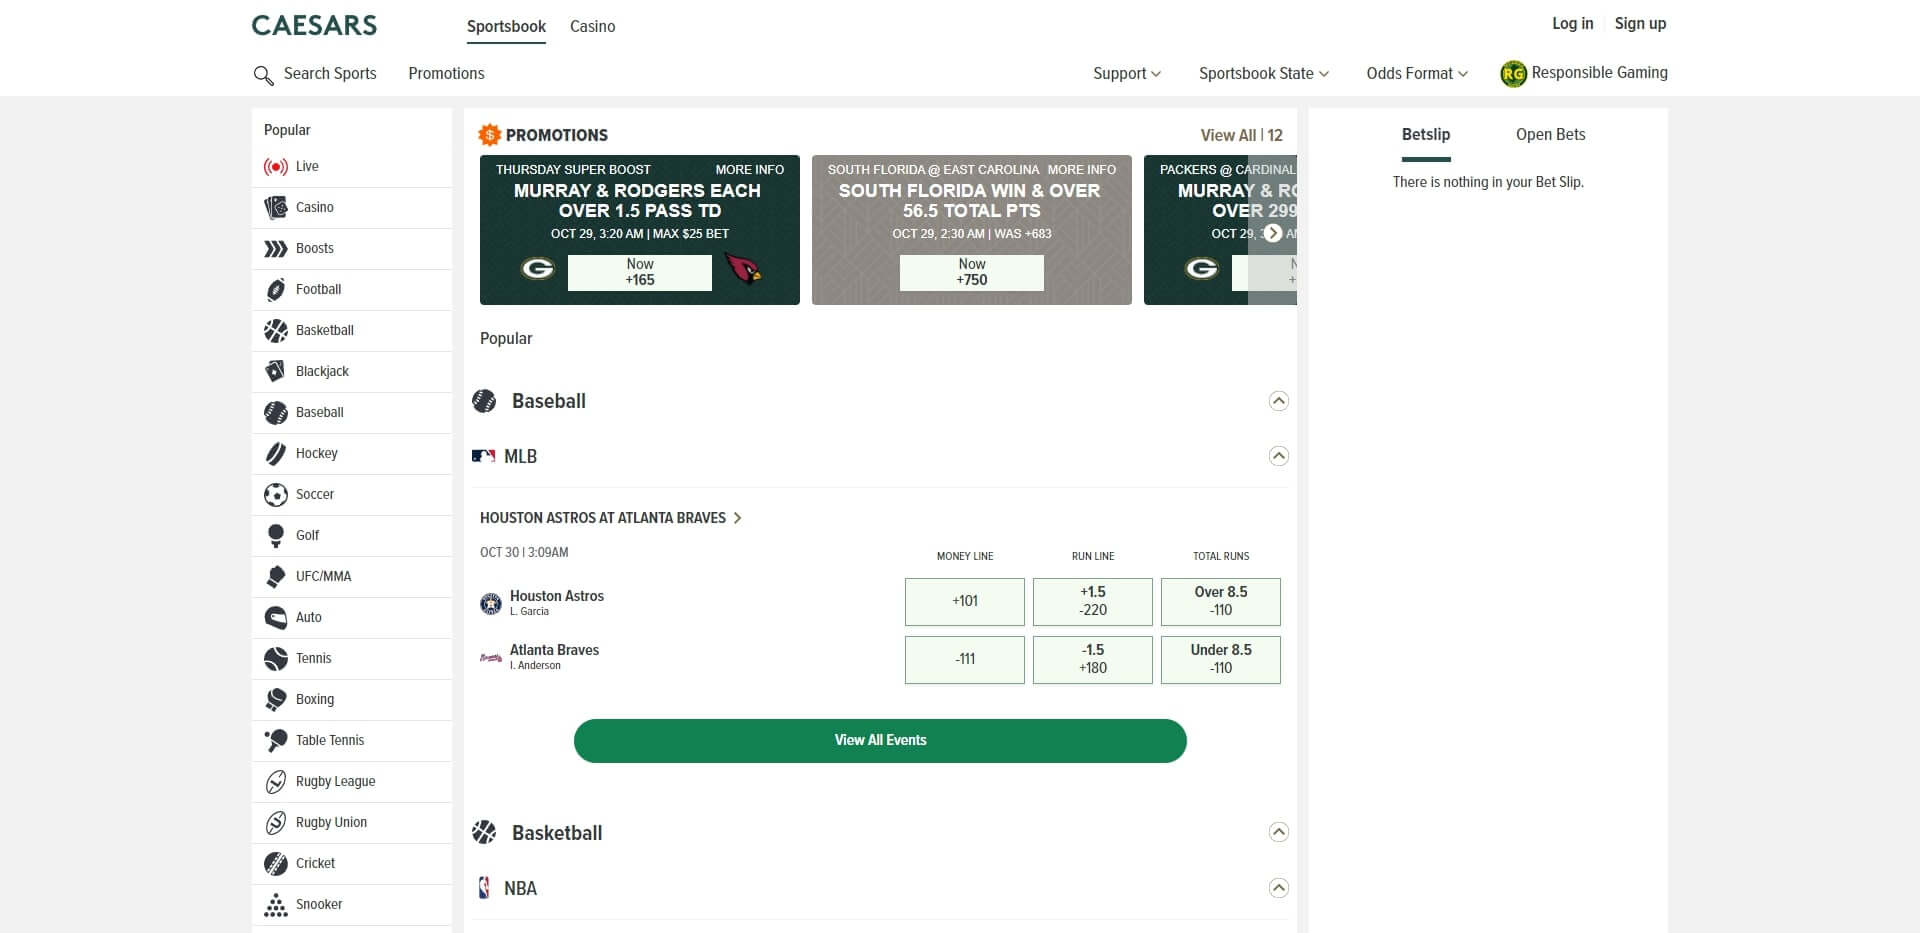1920x933 pixels.
Task: Open the Odds Format dropdown
Action: coord(1417,74)
